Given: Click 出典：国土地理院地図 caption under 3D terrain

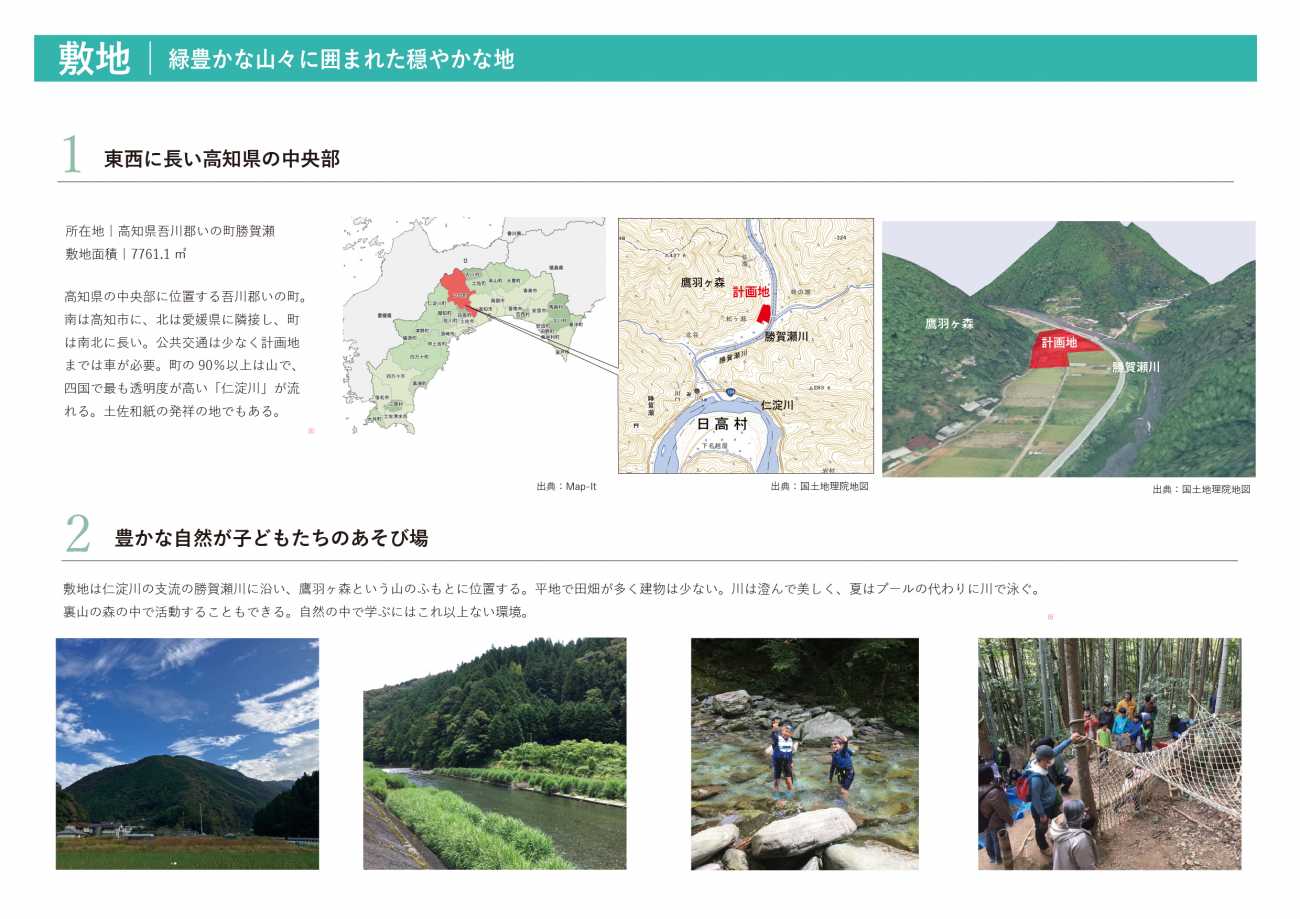Looking at the screenshot, I should coord(1201,489).
